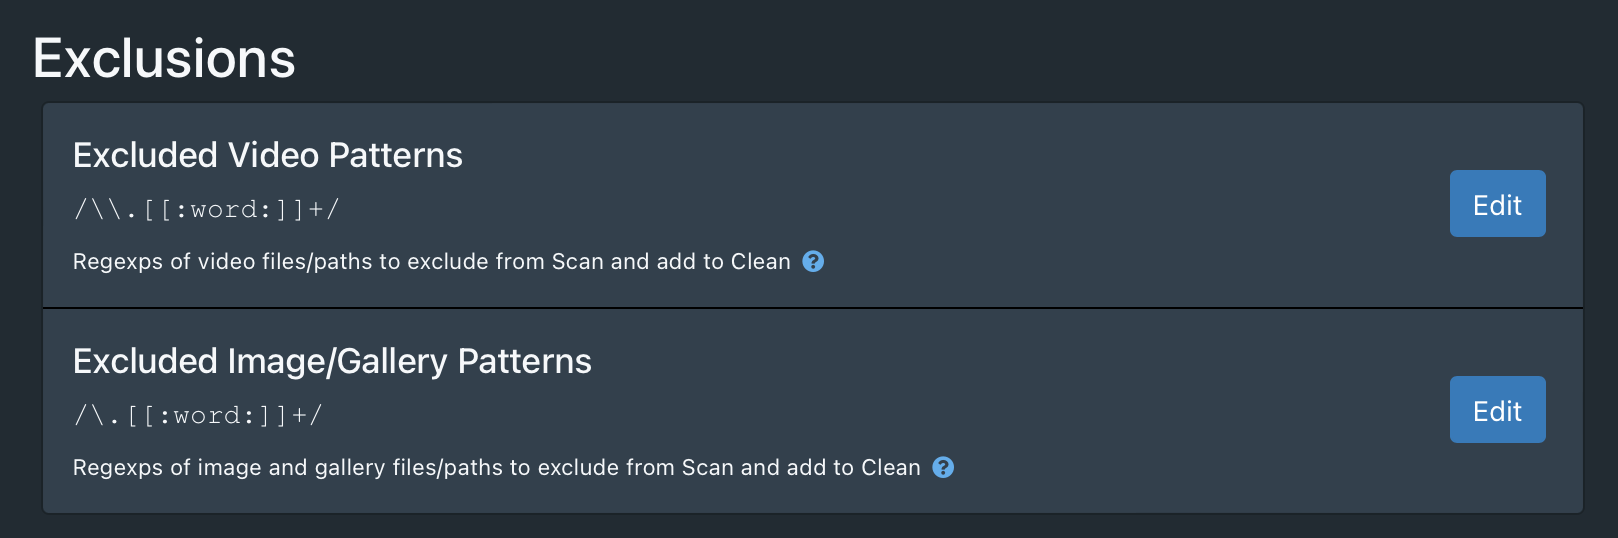This screenshot has width=1618, height=538.
Task: Select the Excluded Image/Gallery Patterns title
Action: pyautogui.click(x=332, y=361)
